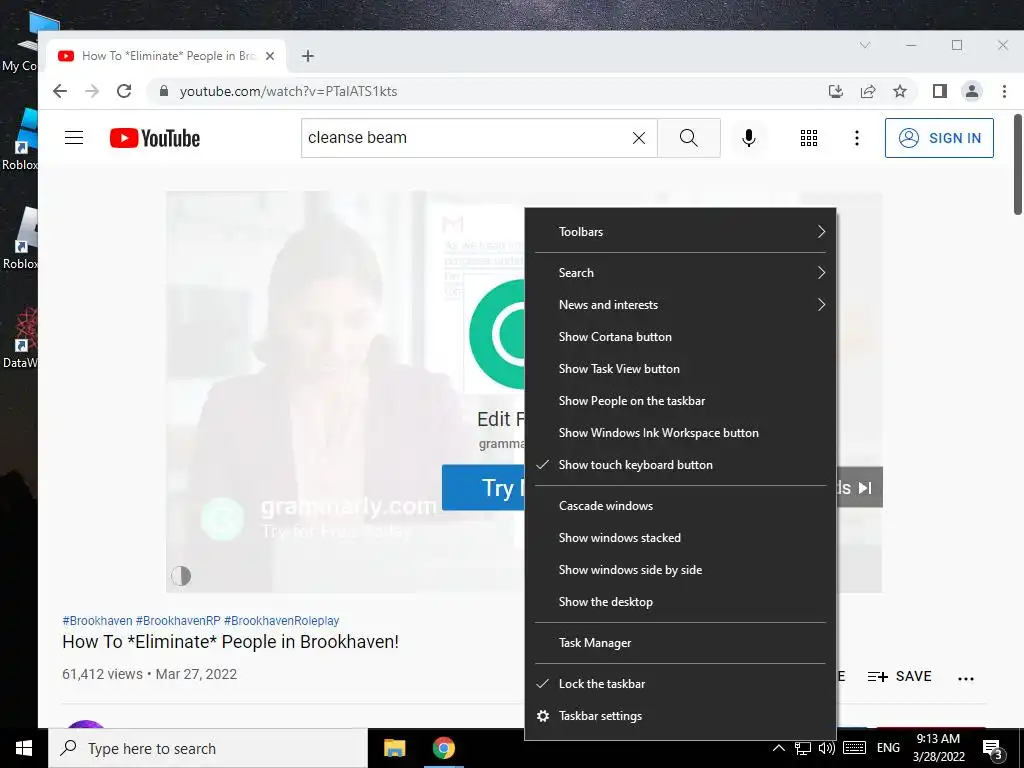Click the taskbar search box
The image size is (1024, 768).
point(208,748)
